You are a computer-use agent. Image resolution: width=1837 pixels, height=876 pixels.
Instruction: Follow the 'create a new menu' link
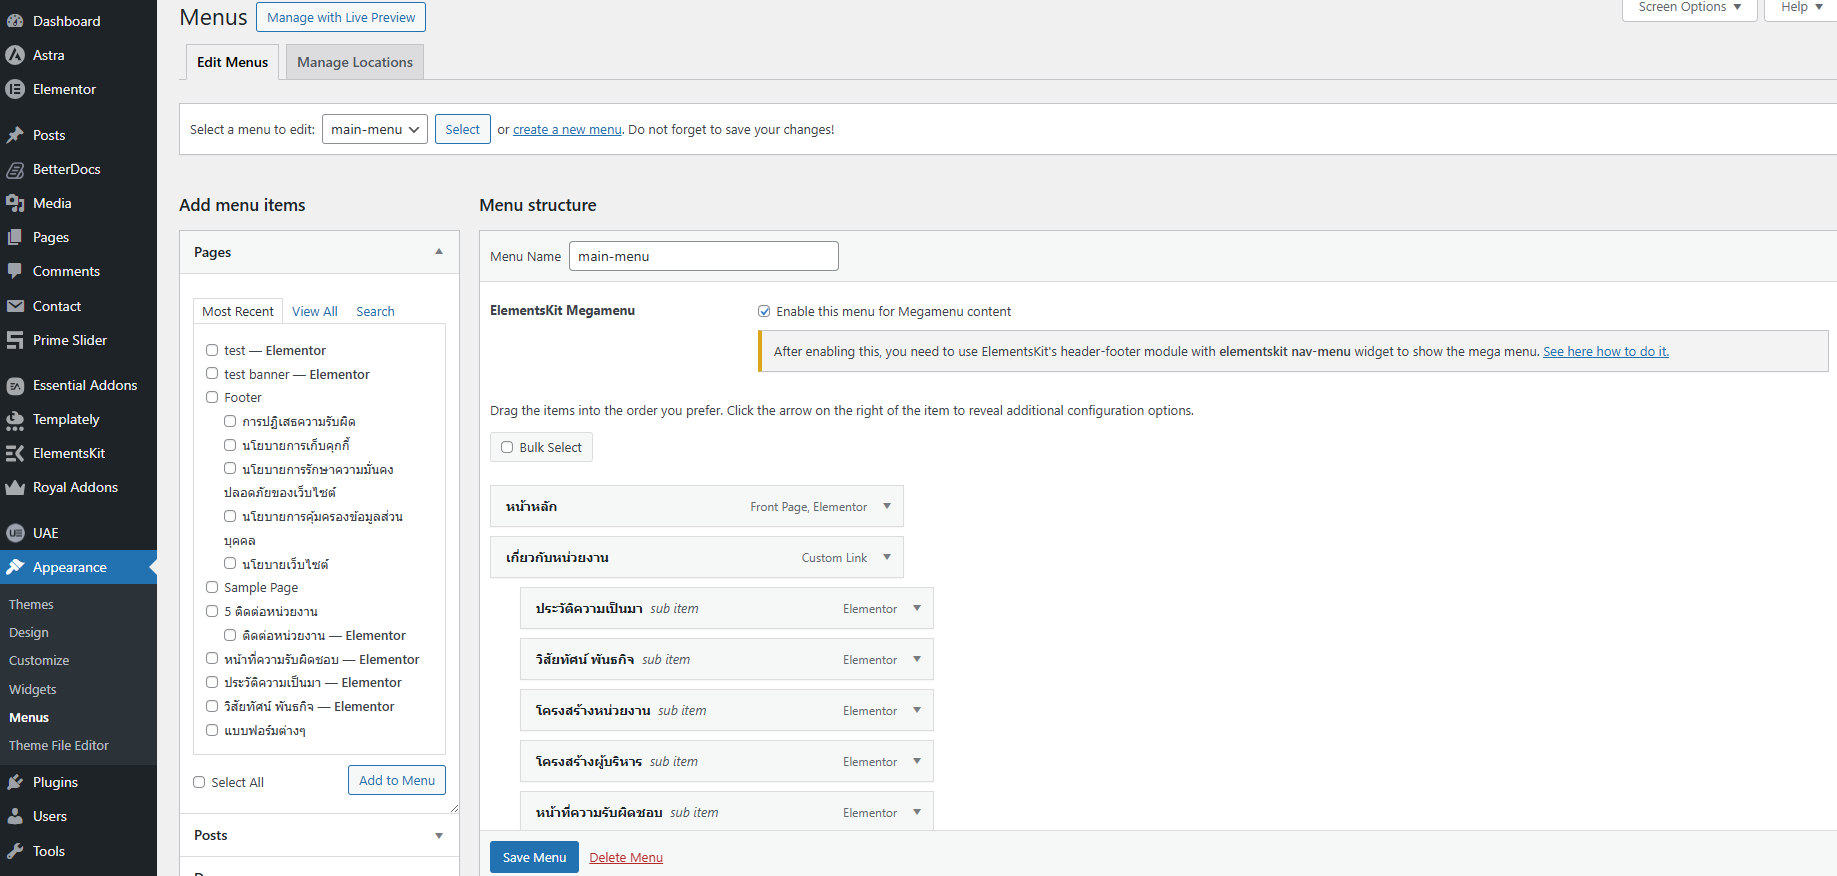click(x=567, y=129)
